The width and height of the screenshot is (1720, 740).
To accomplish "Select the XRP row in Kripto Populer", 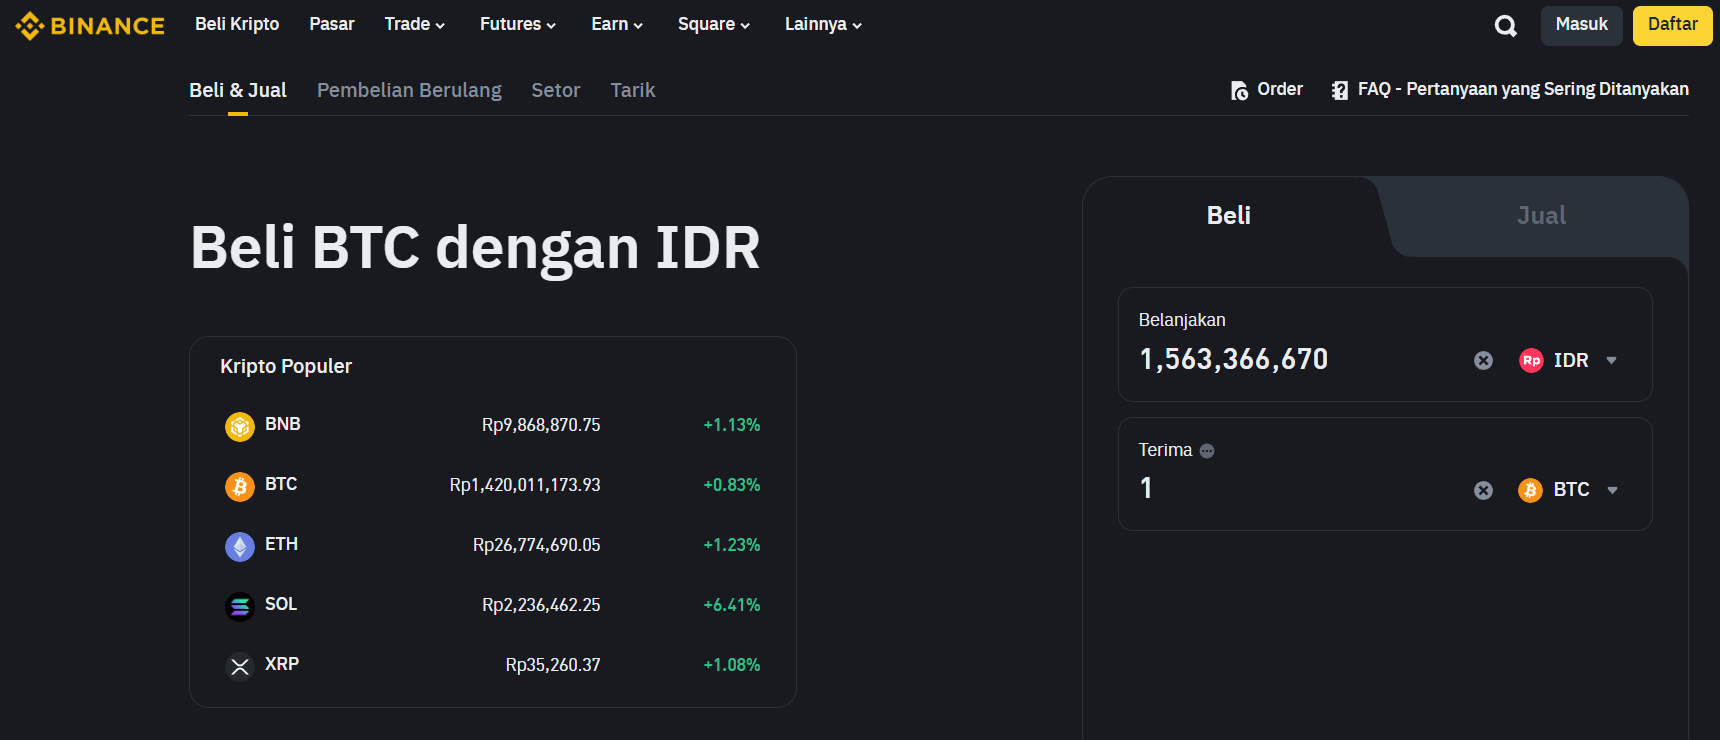I will [492, 665].
